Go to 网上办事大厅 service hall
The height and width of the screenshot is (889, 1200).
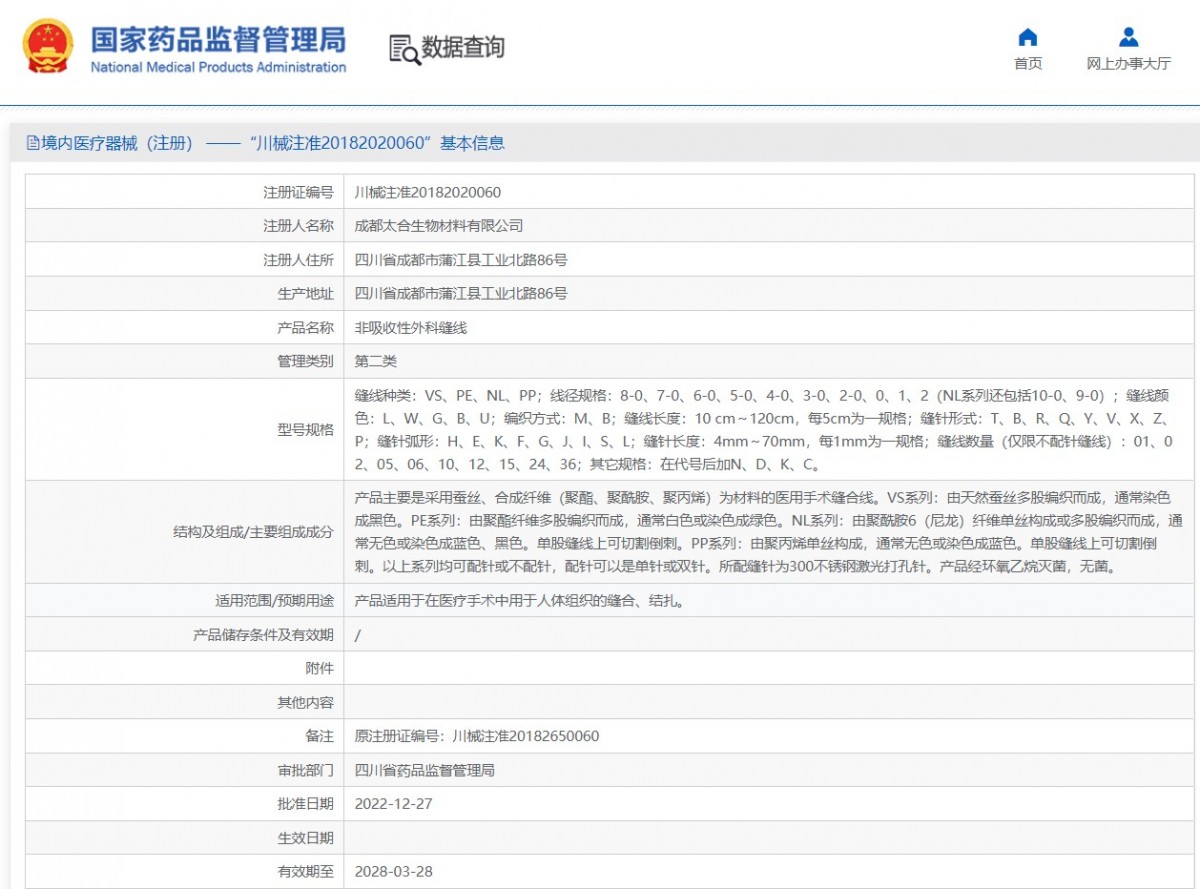[x=1128, y=64]
